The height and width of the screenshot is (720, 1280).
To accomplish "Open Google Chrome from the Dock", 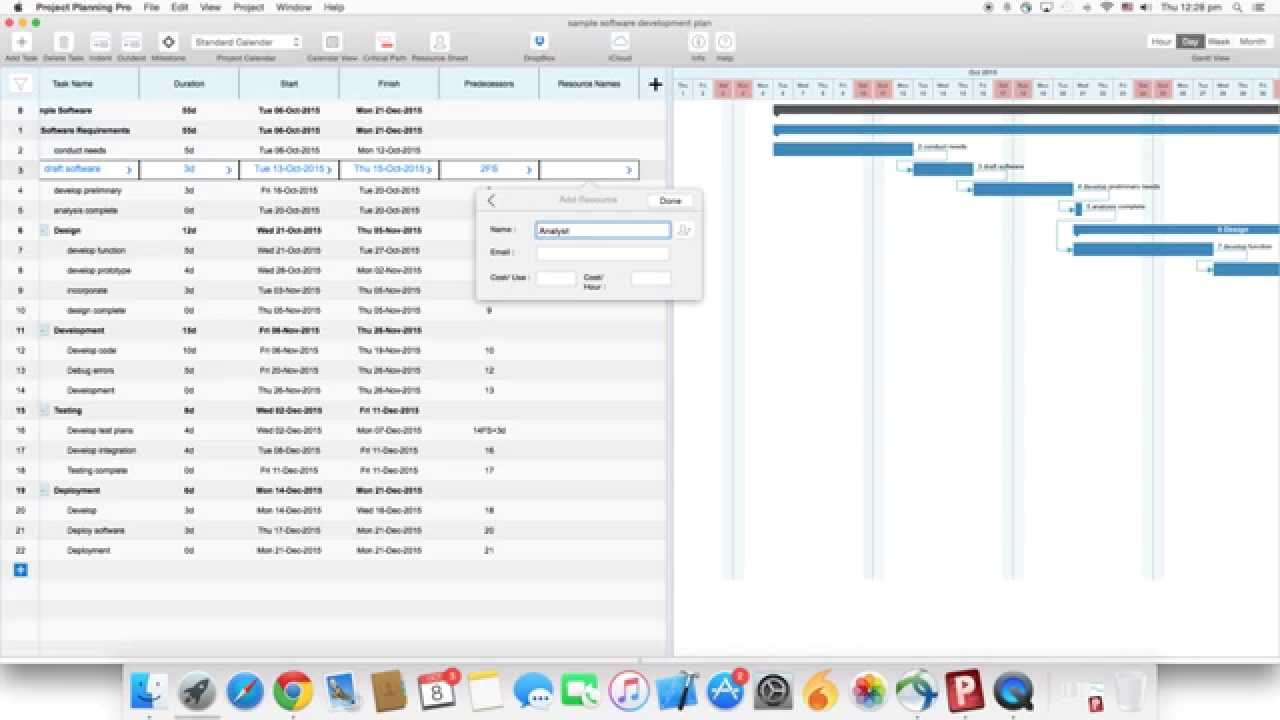I will point(293,691).
